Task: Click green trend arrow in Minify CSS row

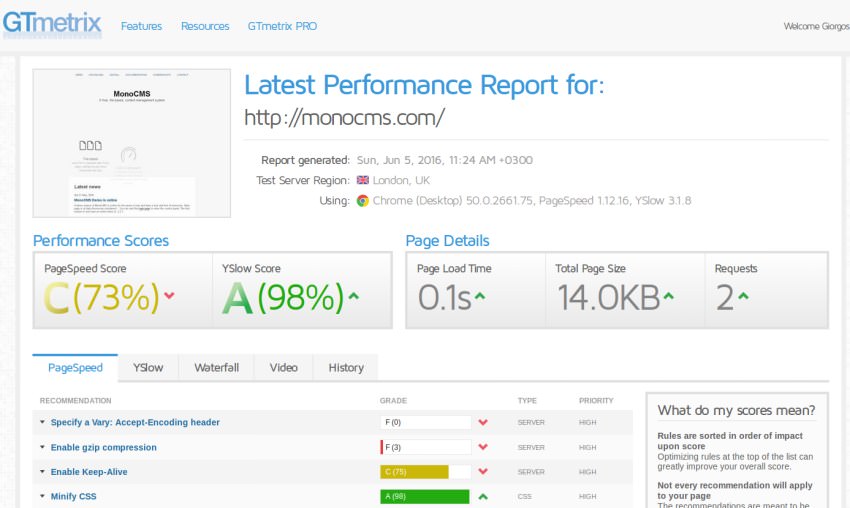Action: (x=483, y=497)
